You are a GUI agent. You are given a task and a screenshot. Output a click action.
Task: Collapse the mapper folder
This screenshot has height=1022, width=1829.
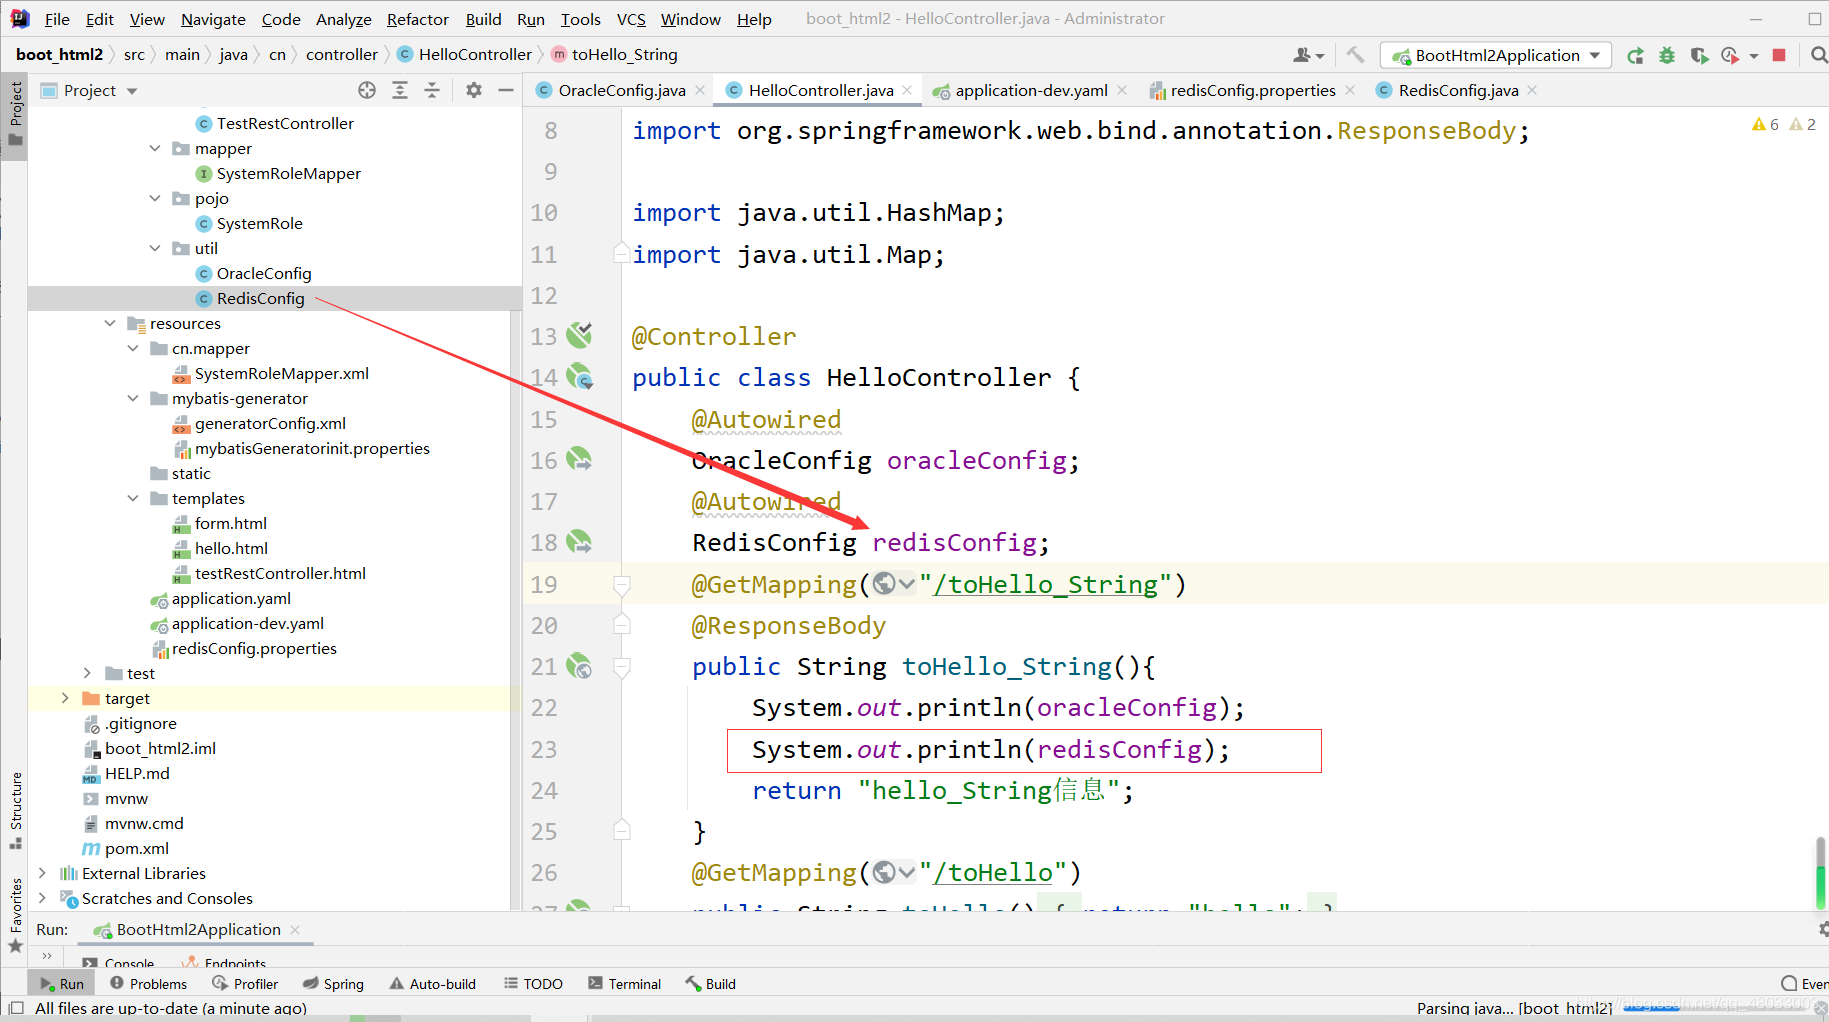click(155, 148)
